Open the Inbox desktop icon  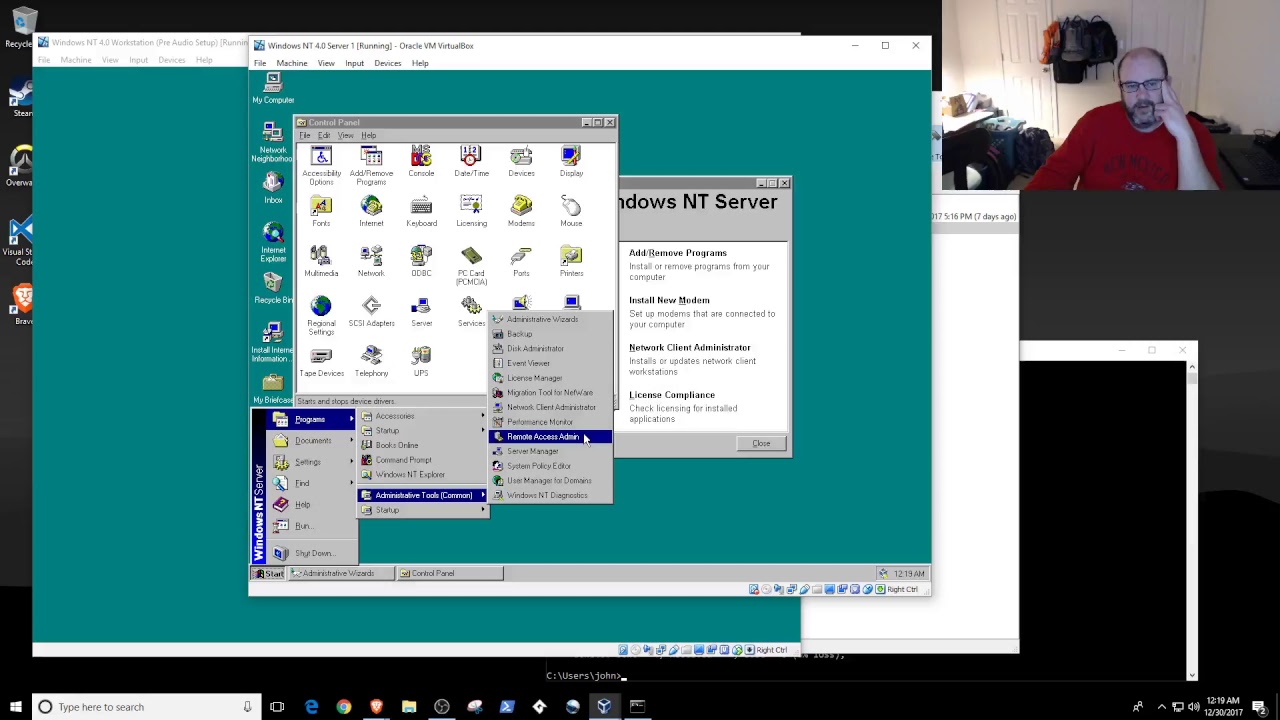(273, 188)
